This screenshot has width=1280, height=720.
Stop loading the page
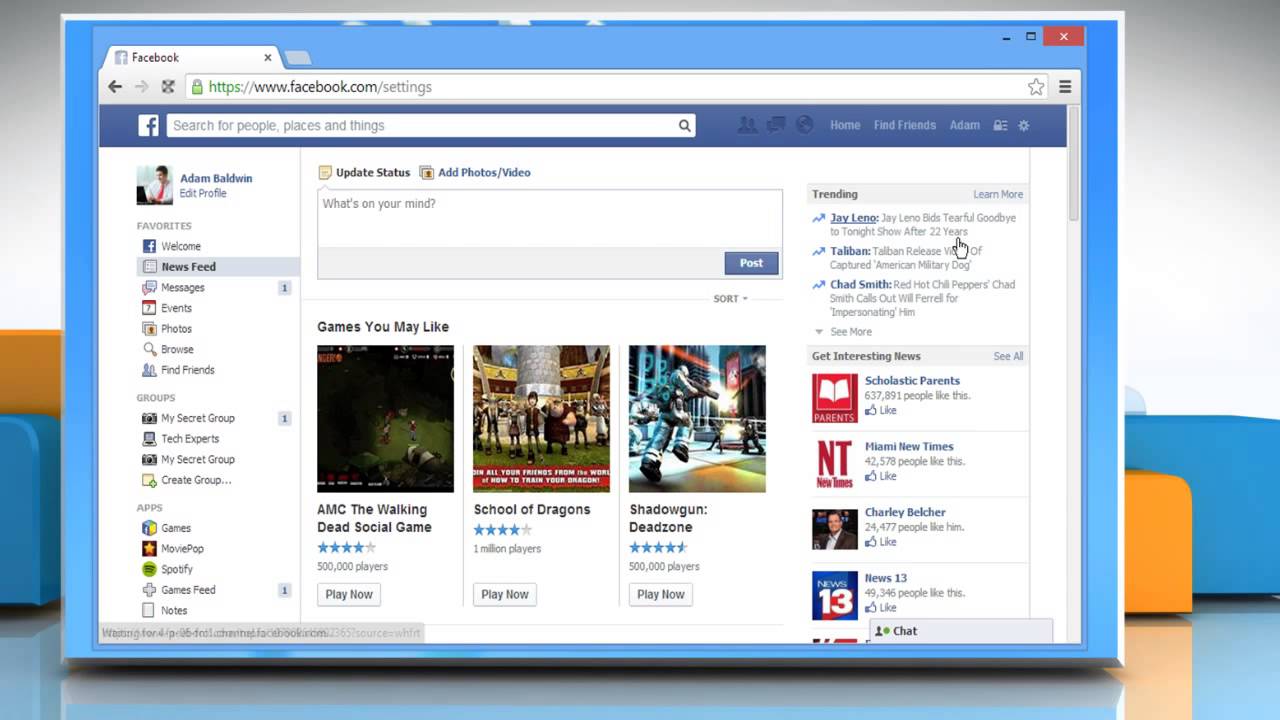pos(168,87)
